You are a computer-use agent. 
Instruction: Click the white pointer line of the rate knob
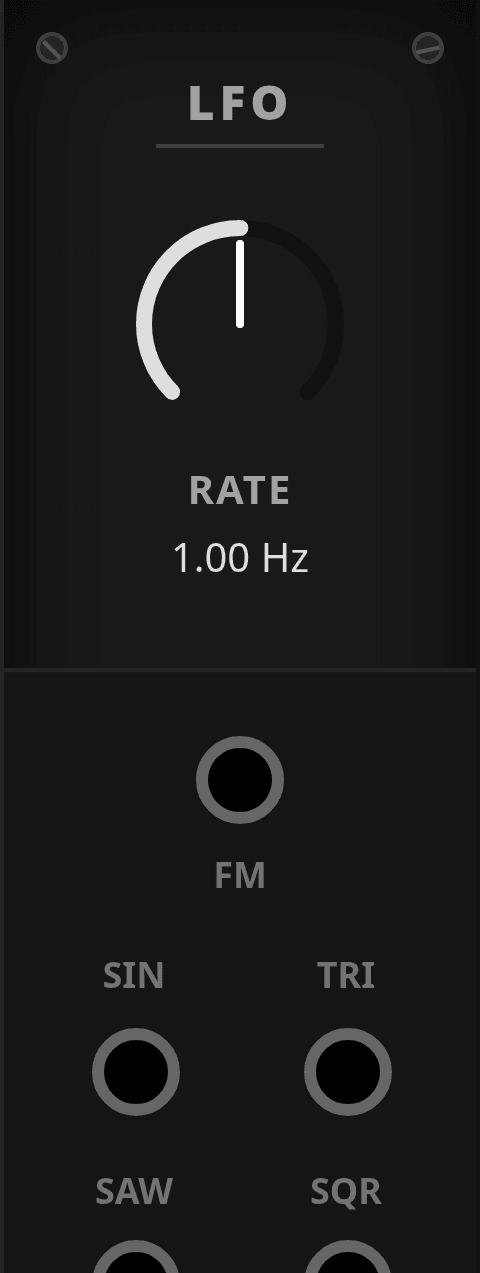(240, 283)
